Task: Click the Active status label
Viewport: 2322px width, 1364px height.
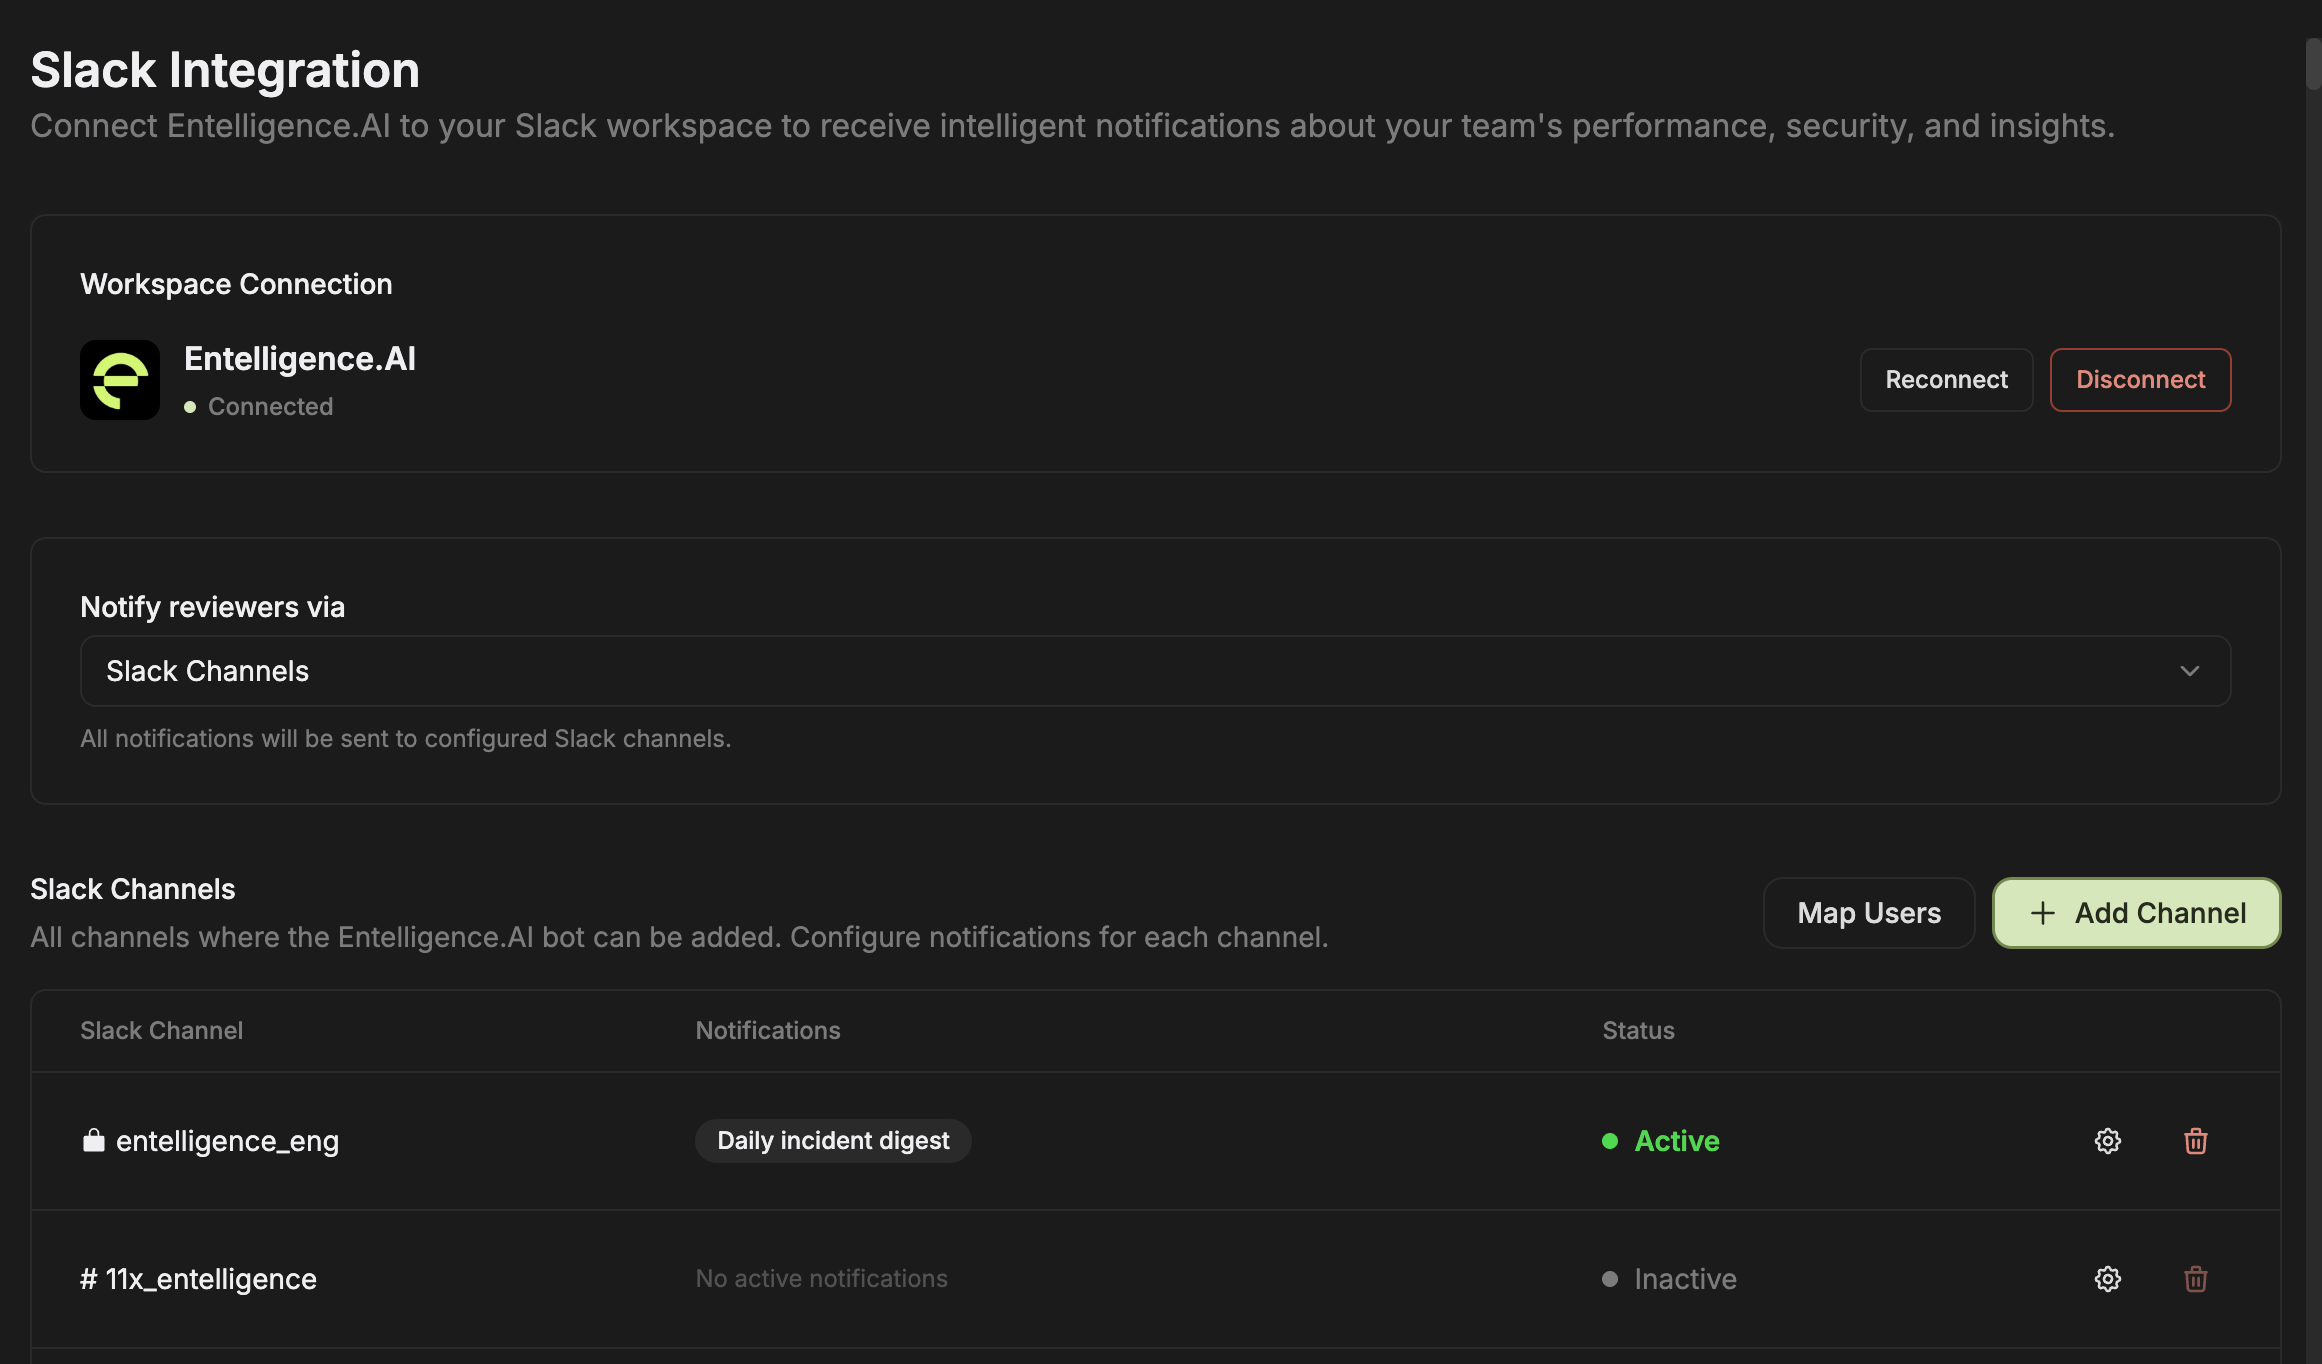Action: click(1676, 1141)
